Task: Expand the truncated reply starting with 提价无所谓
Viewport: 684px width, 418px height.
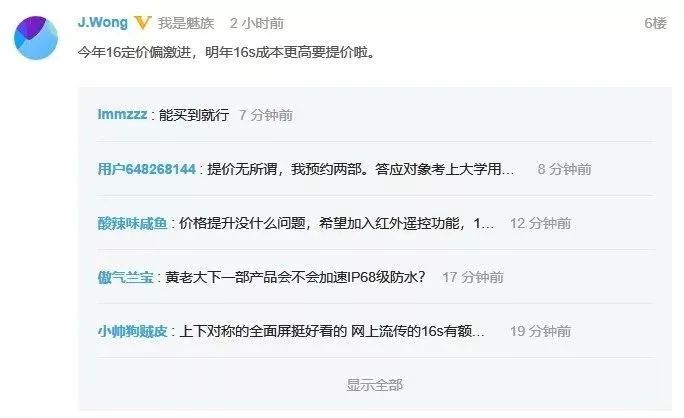Action: pyautogui.click(x=360, y=169)
